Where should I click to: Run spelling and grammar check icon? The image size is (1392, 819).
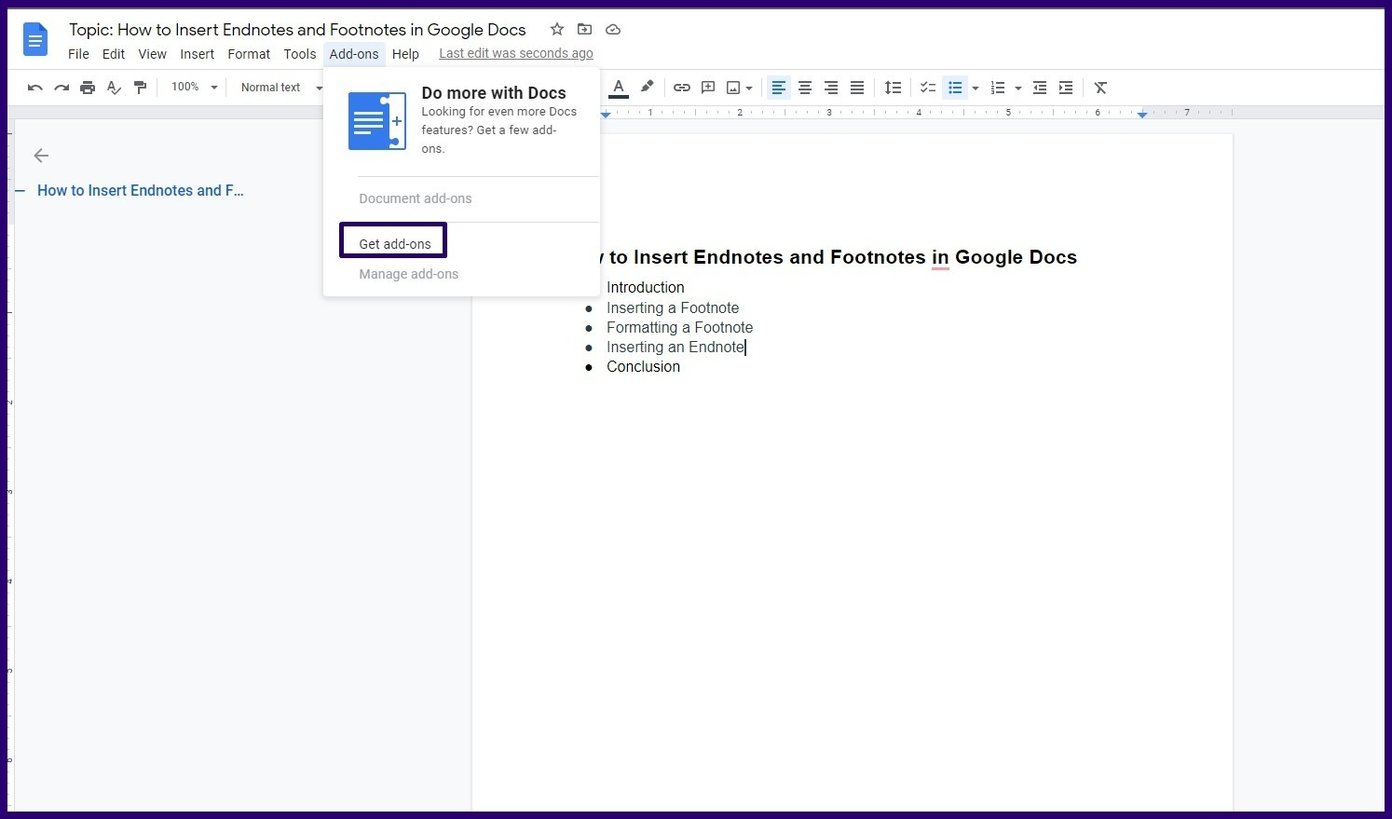114,88
